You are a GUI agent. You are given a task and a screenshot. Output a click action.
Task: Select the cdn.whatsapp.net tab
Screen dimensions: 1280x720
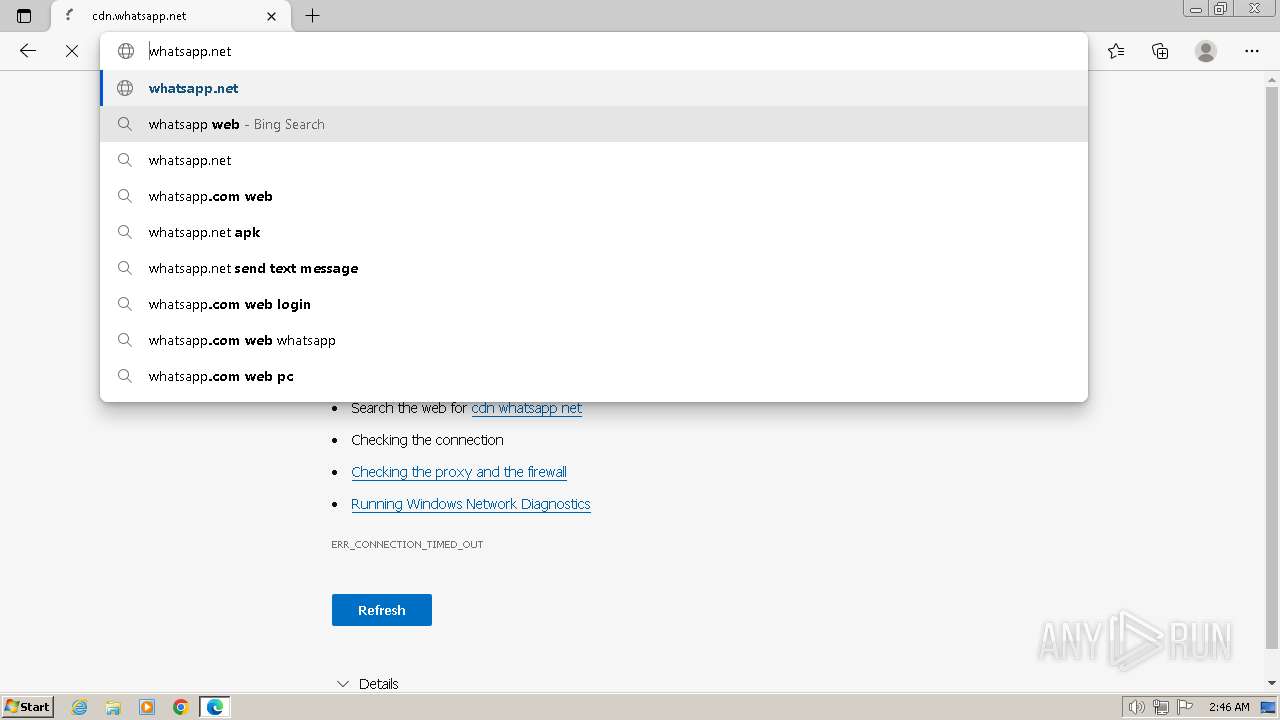click(x=168, y=16)
